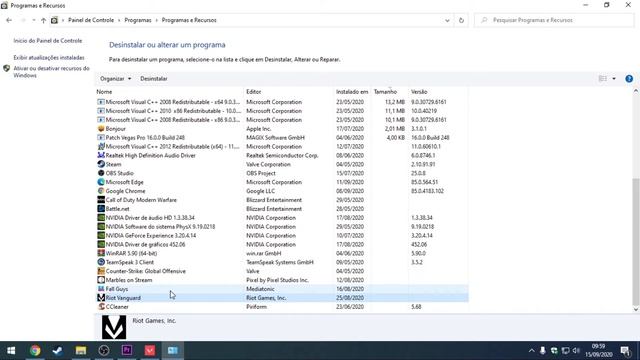This screenshot has width=640, height=360.
Task: Click the Call of Duty Modern Warfare icon
Action: tap(101, 200)
